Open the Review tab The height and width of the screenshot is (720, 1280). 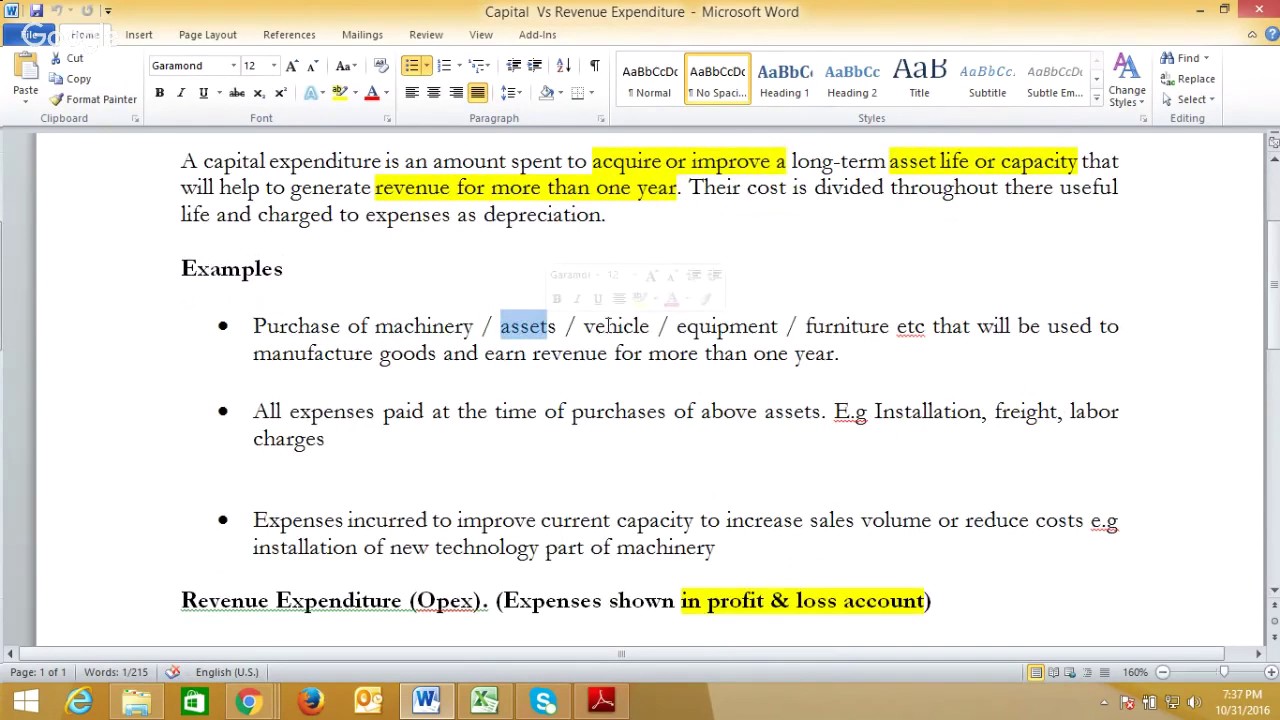pos(426,35)
